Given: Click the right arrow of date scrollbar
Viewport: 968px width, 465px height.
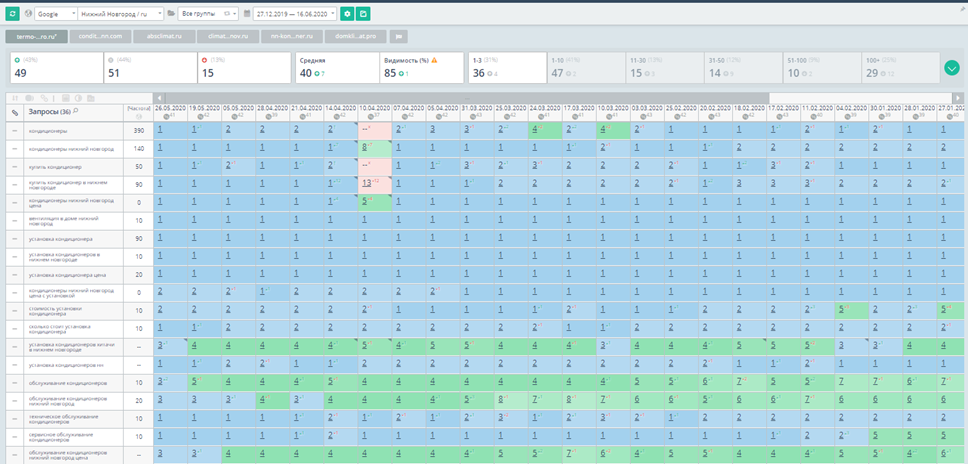Looking at the screenshot, I should [958, 98].
